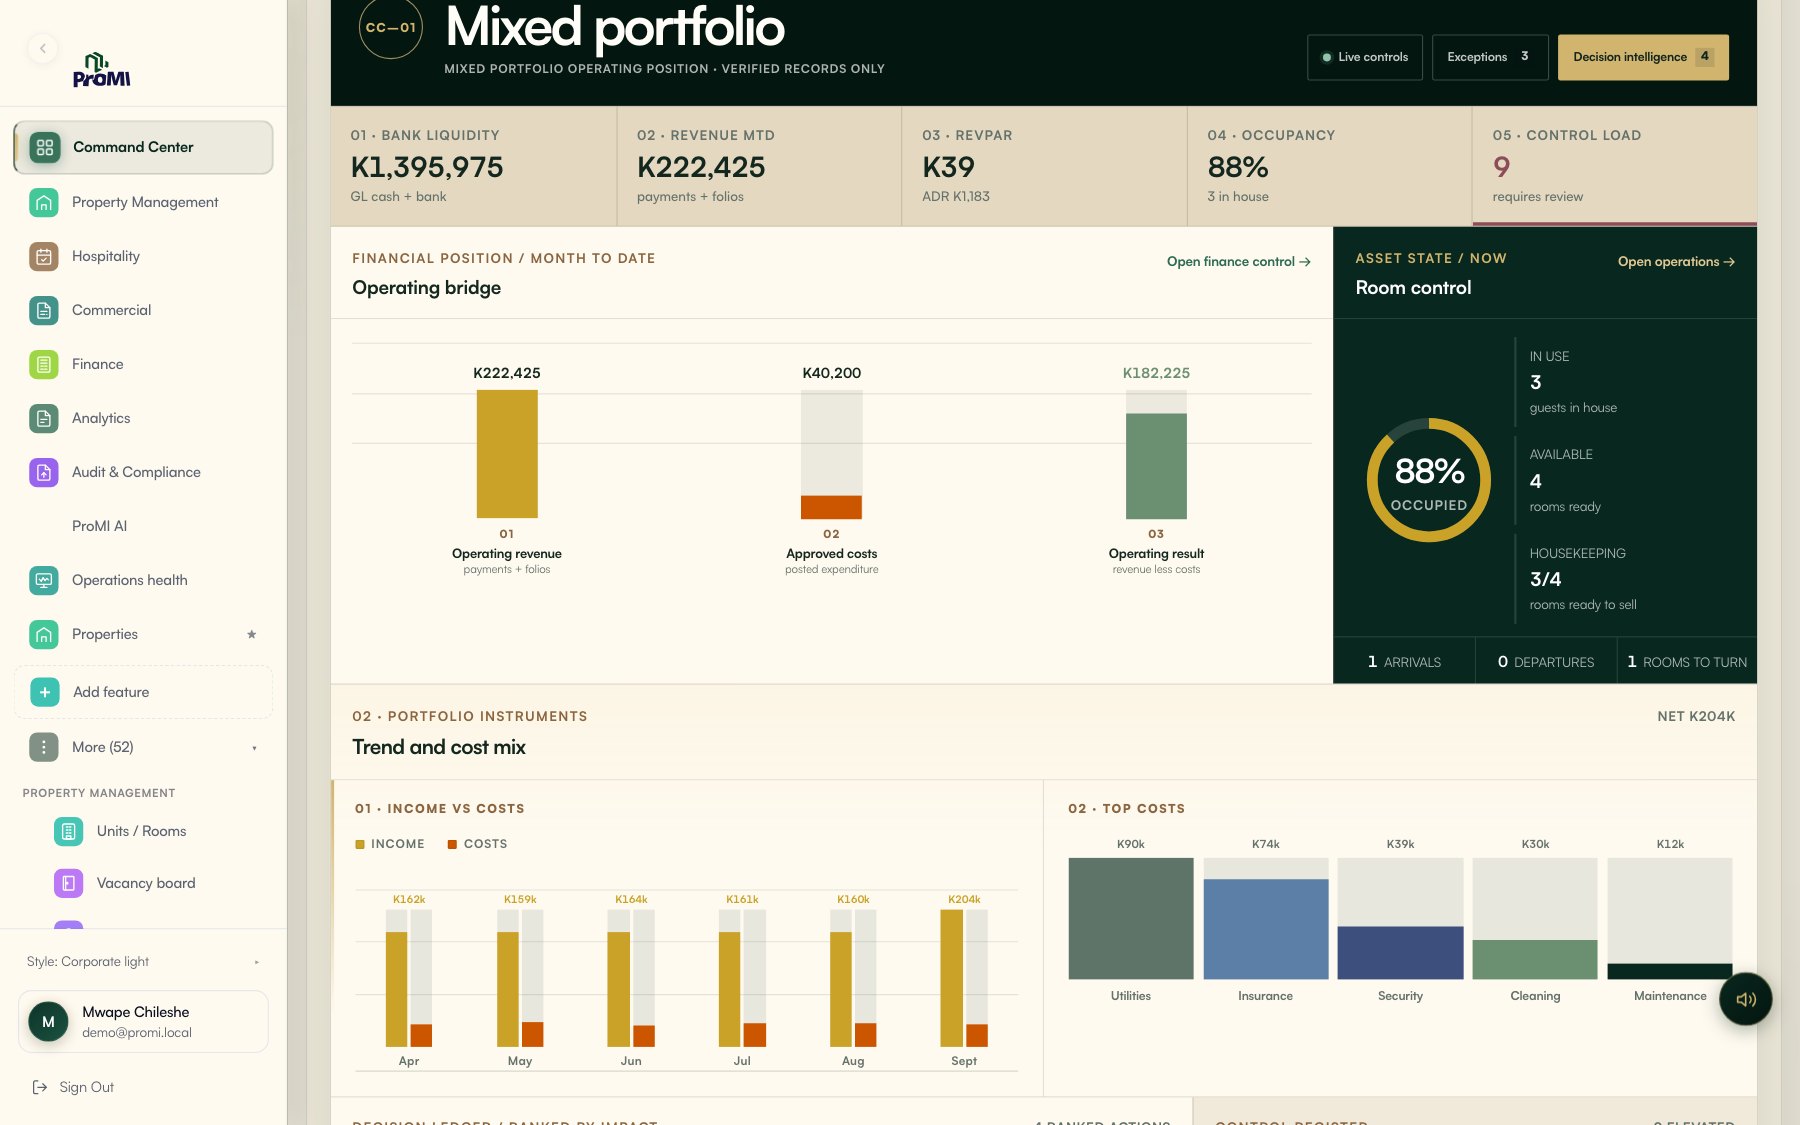Image resolution: width=1800 pixels, height=1125 pixels.
Task: Click the Analytics report icon
Action: point(44,418)
